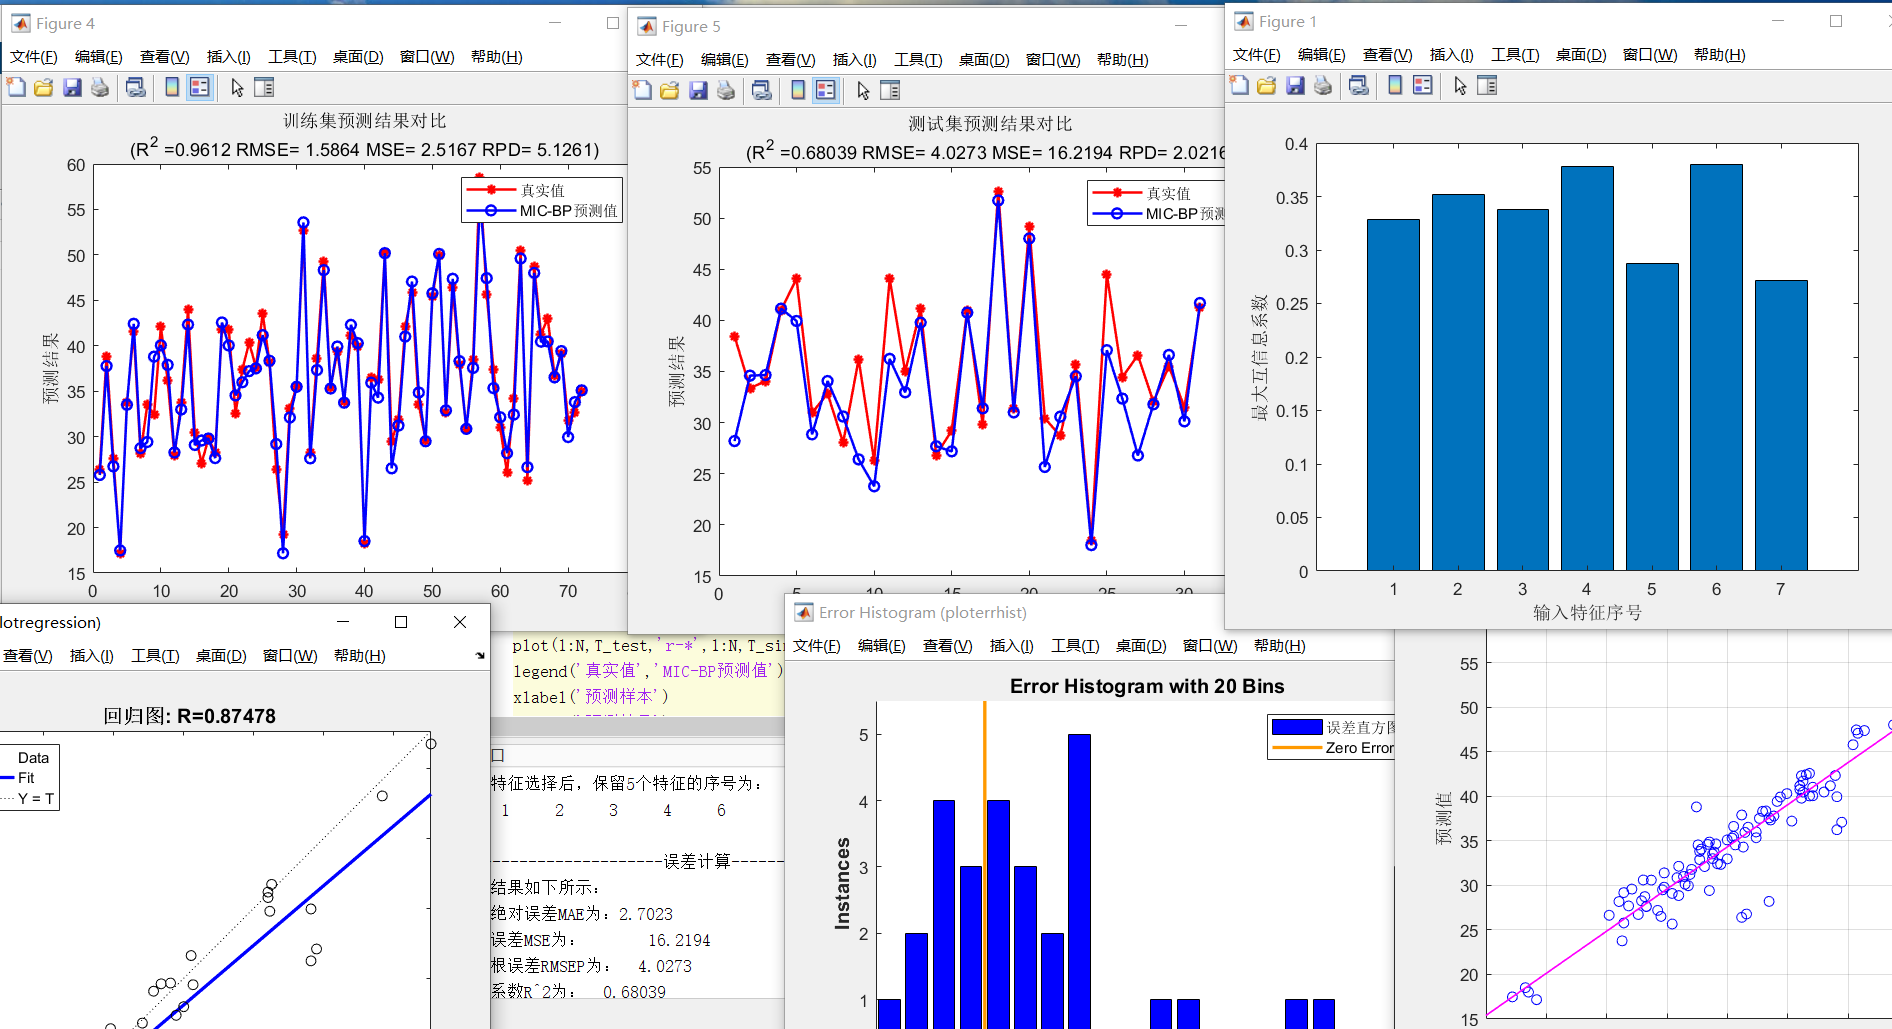1892x1029 pixels.
Task: Select the Edit Plot arrow tool in Figure 5
Action: click(862, 90)
